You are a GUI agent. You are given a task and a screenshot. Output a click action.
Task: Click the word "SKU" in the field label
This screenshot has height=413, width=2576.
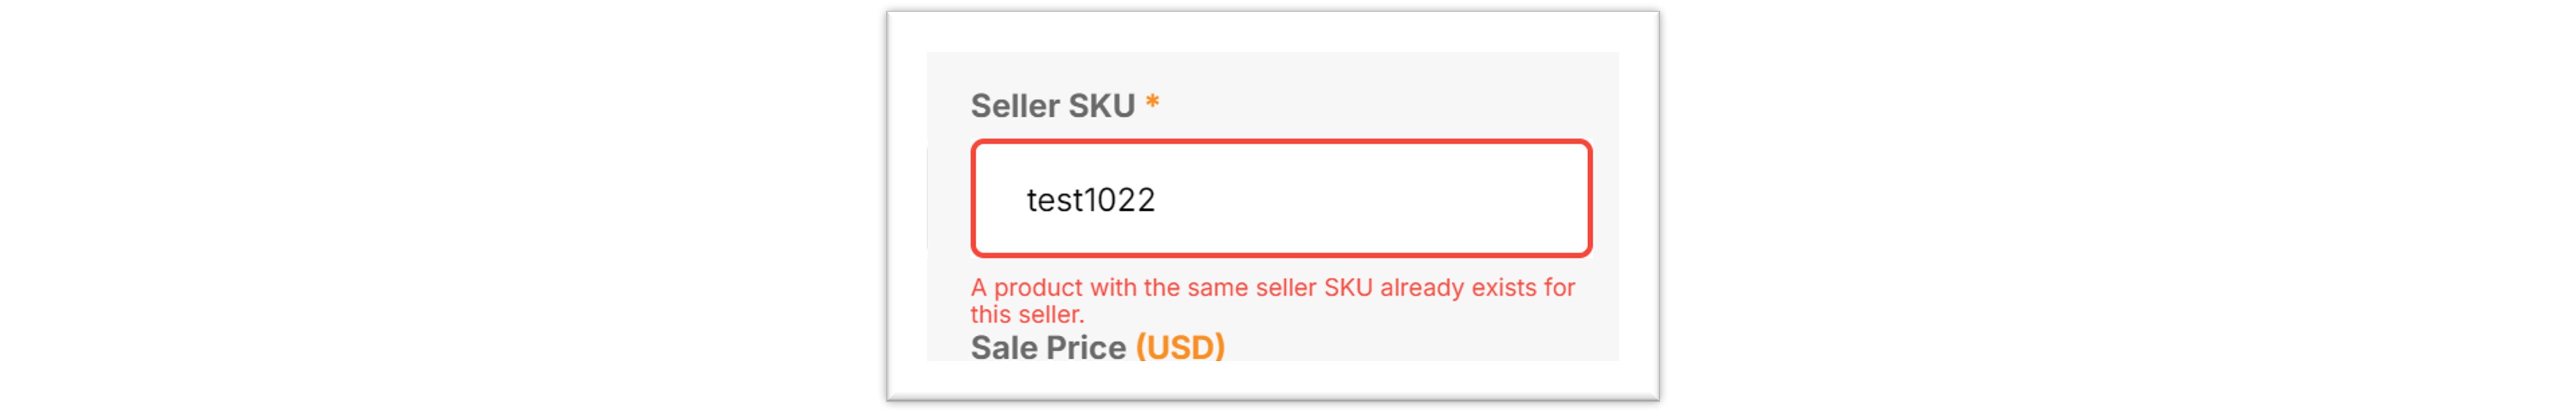coord(1101,105)
